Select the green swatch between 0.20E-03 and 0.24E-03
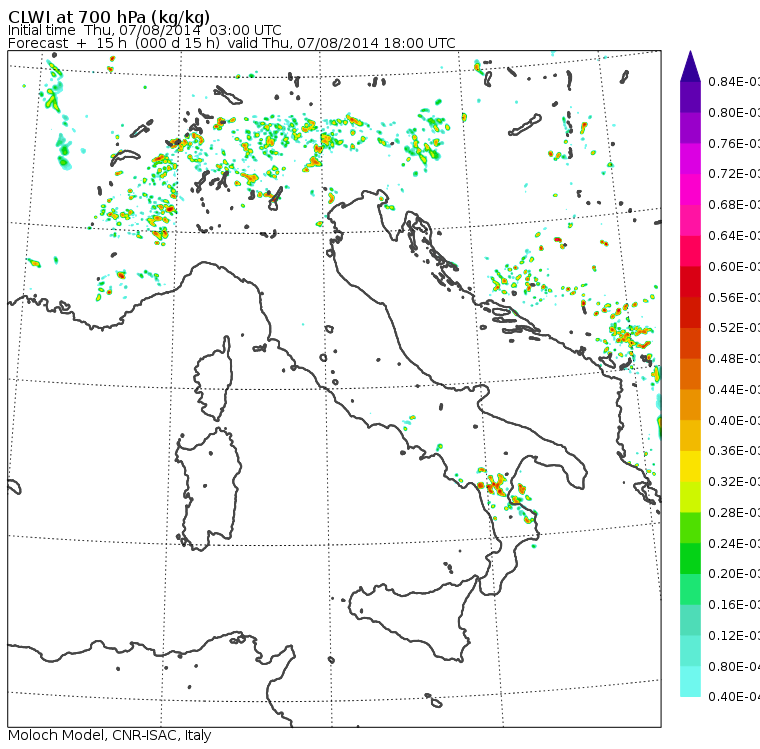 [690, 559]
